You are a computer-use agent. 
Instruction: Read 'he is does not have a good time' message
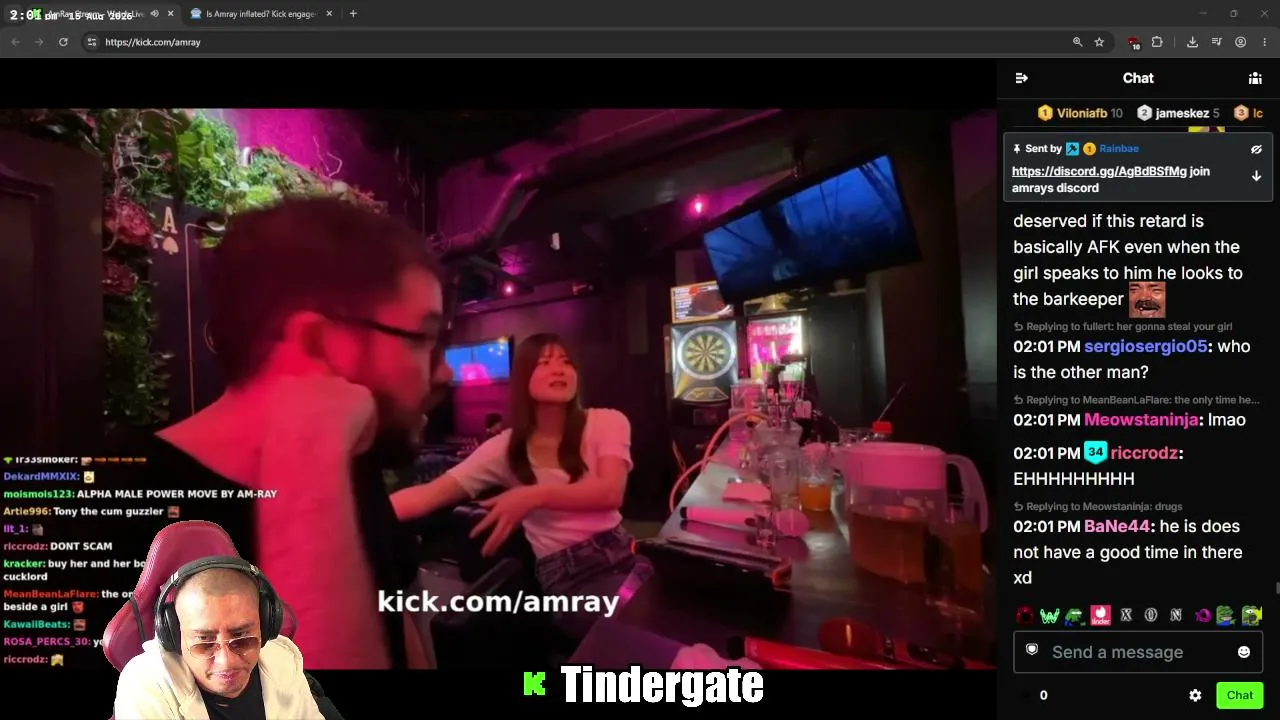1128,552
